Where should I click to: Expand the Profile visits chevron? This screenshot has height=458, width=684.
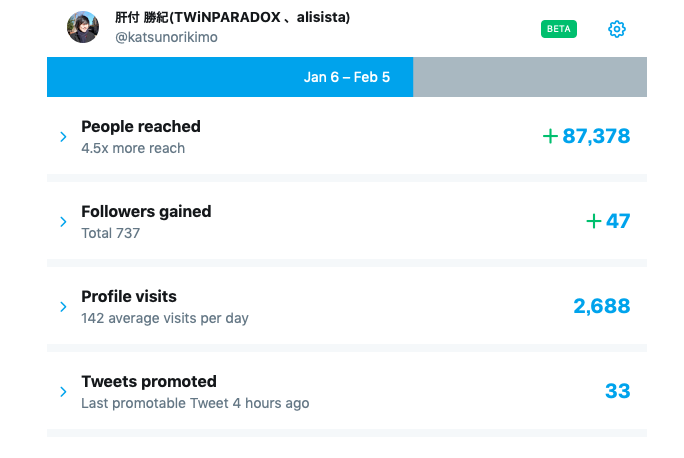[x=62, y=307]
